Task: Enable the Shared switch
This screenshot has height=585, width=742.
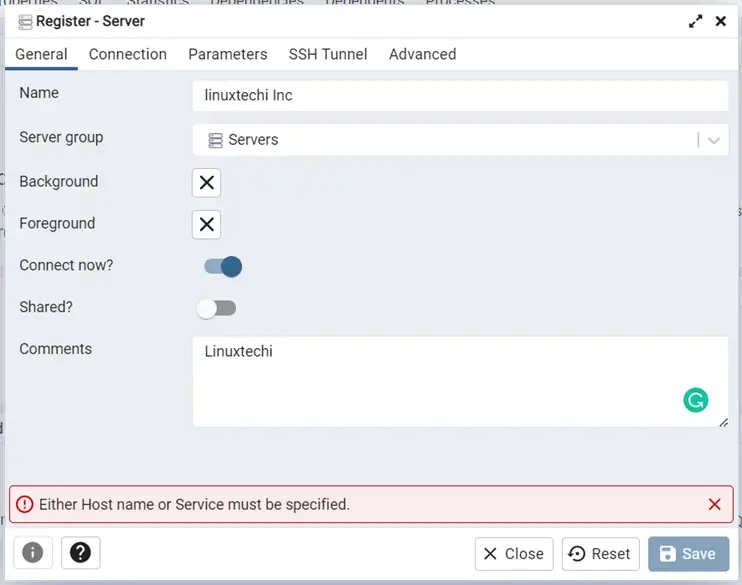Action: 216,308
